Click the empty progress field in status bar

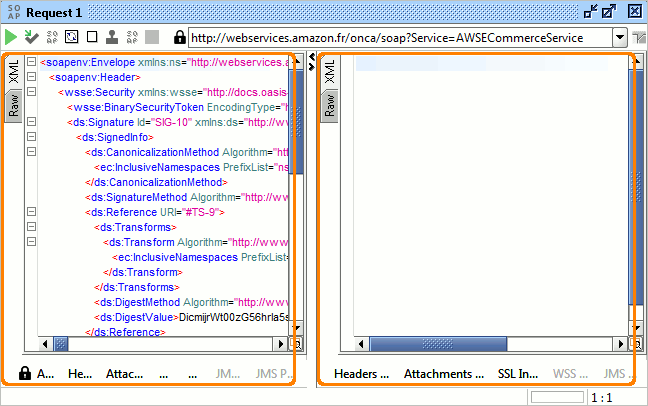557,397
